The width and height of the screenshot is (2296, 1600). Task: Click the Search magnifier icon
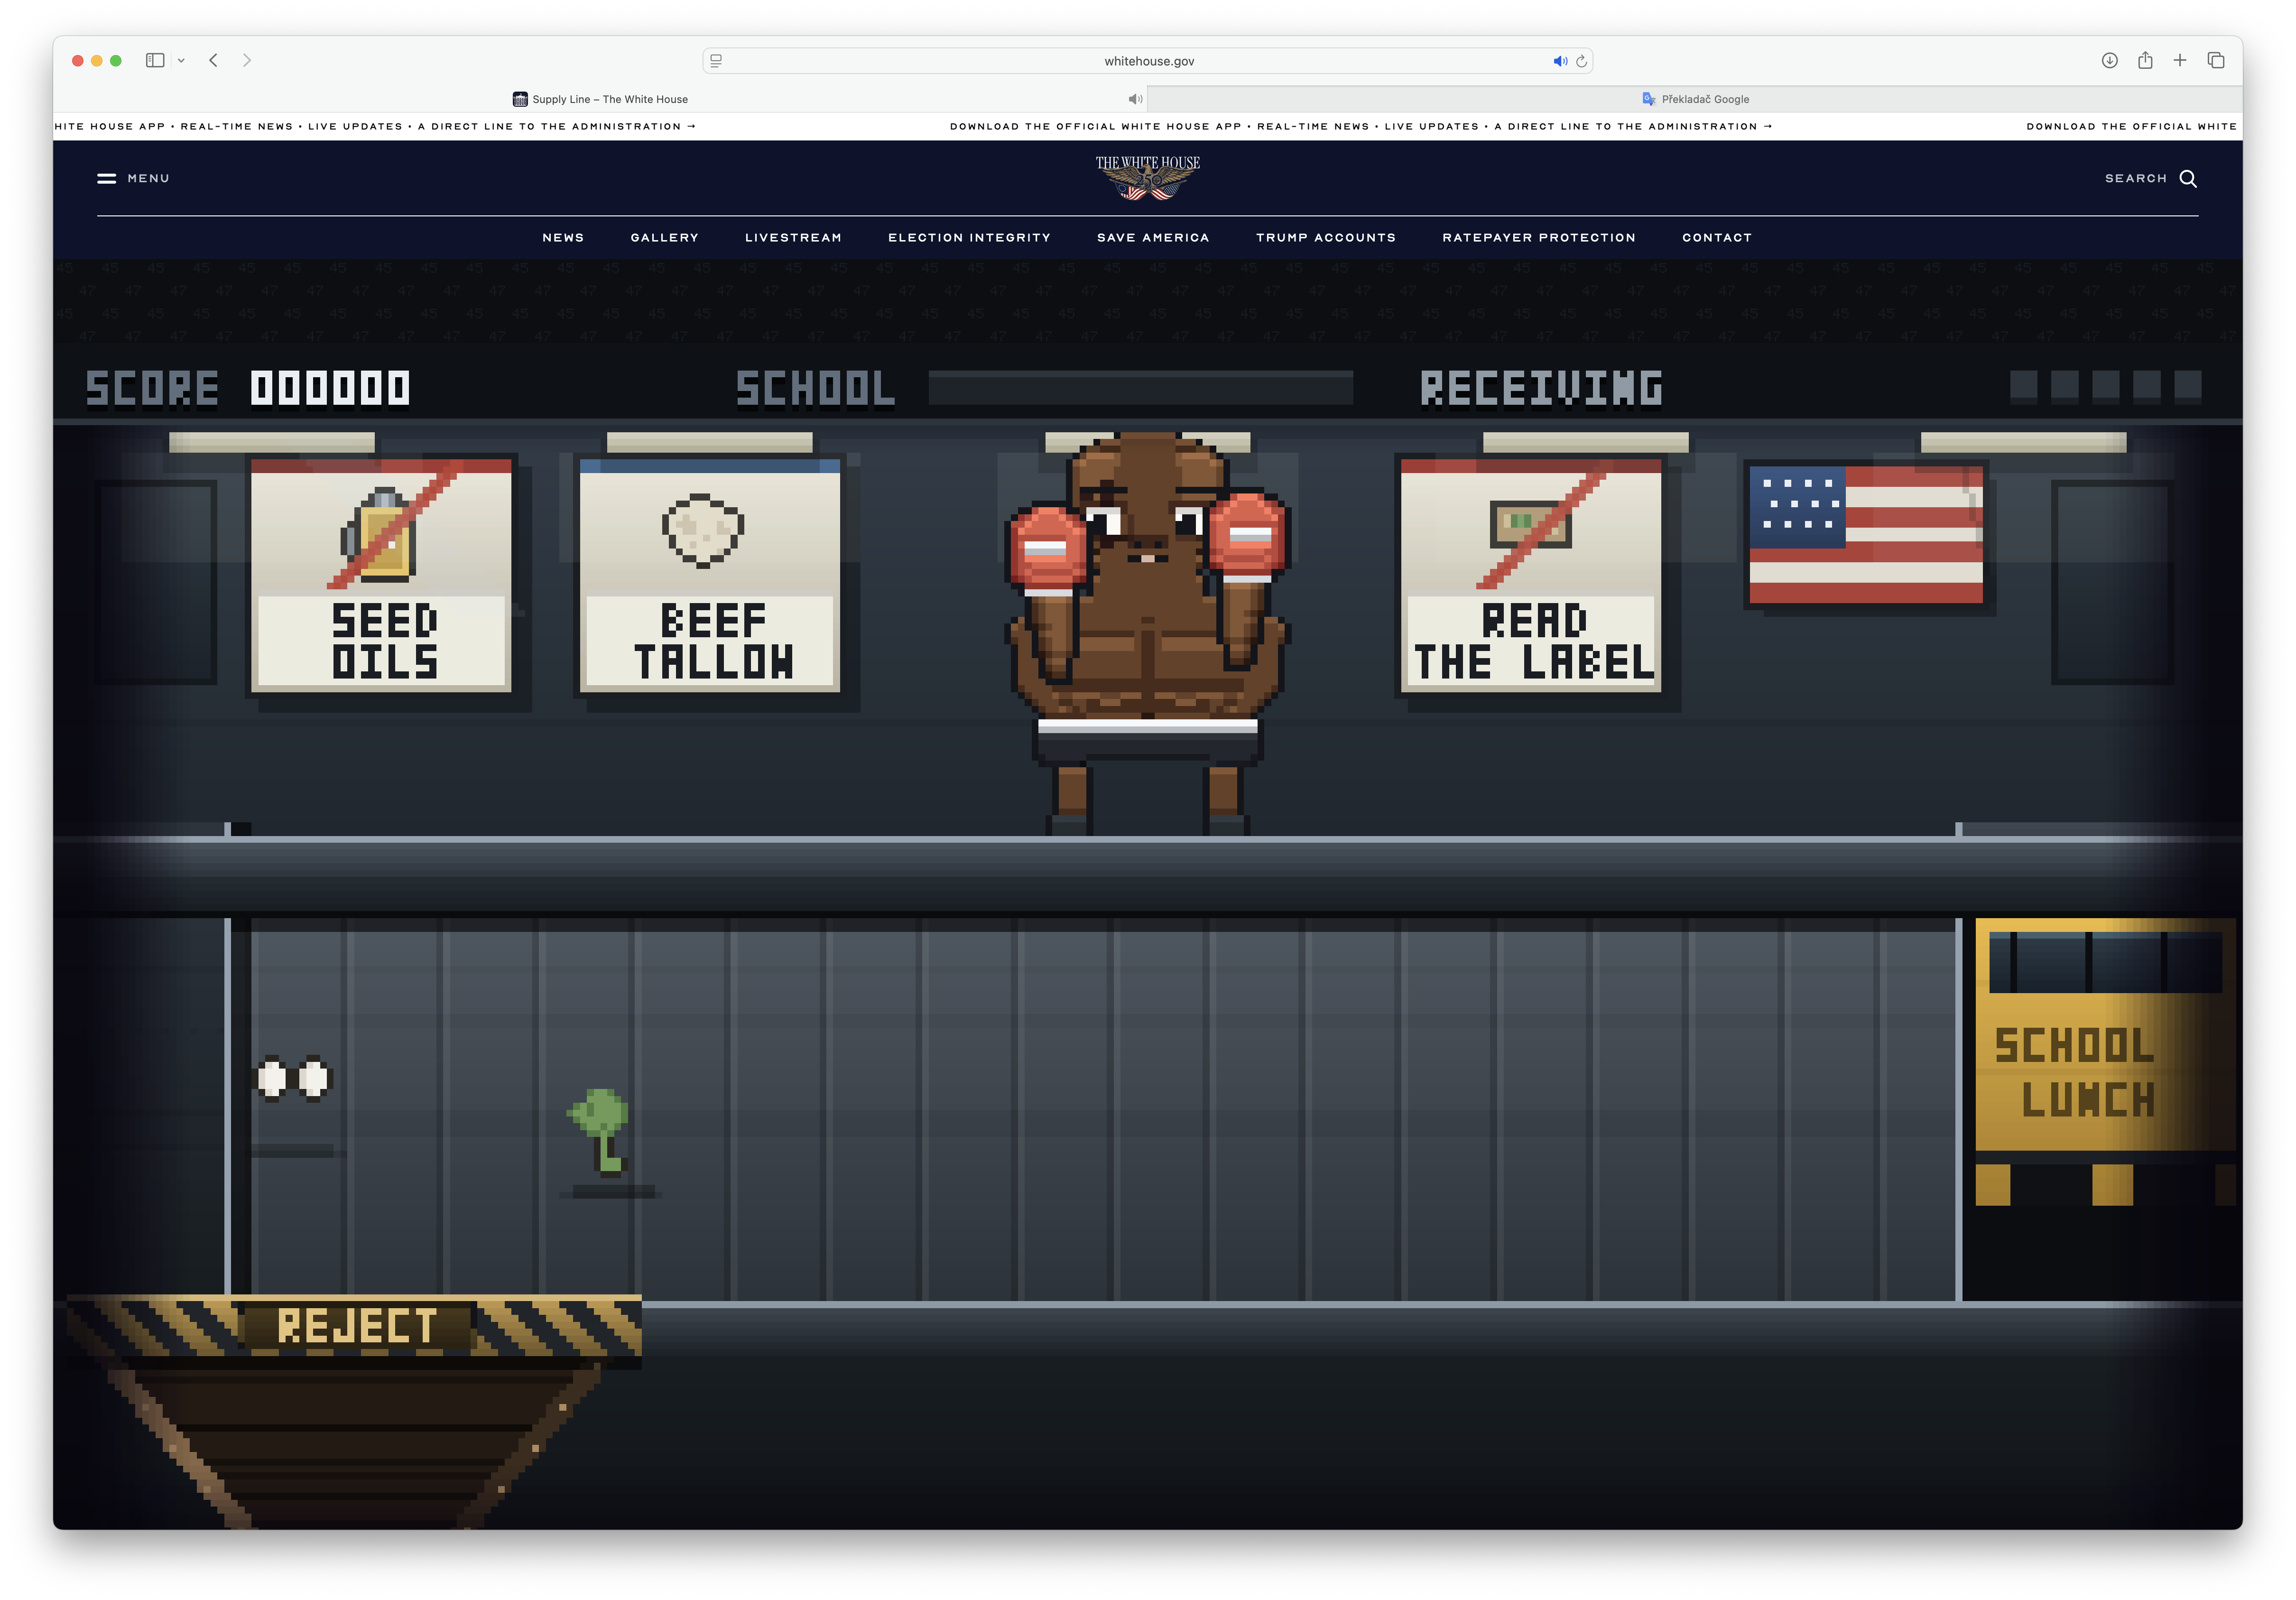pyautogui.click(x=2188, y=178)
